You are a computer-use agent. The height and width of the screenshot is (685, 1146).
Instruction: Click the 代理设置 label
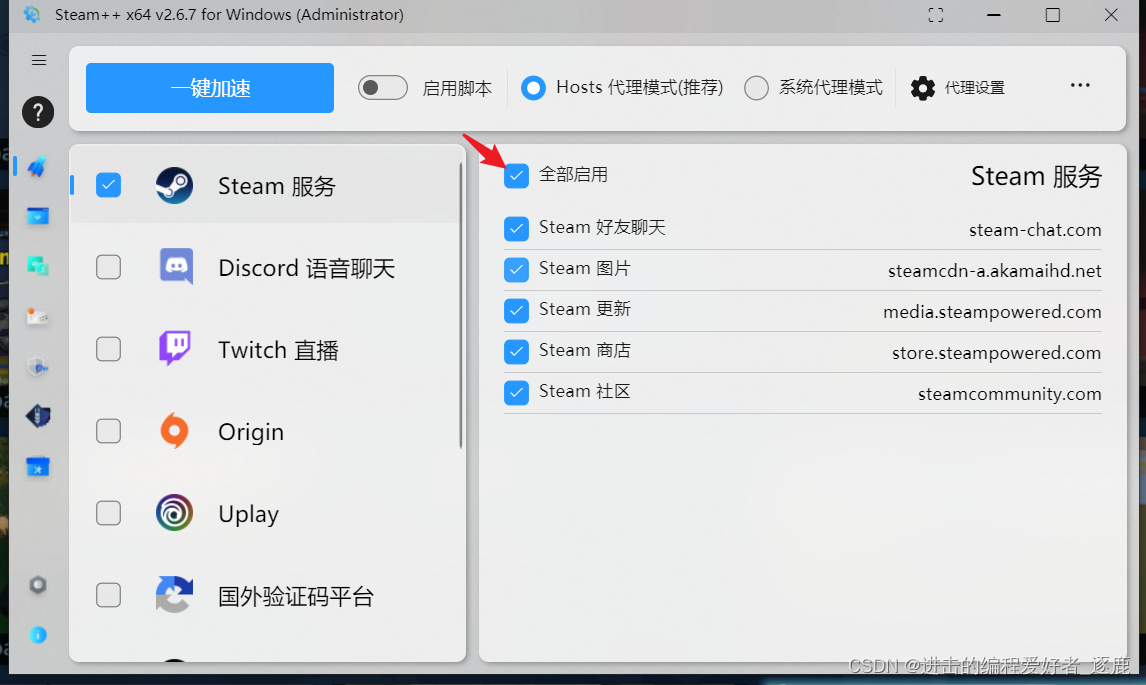pos(974,88)
